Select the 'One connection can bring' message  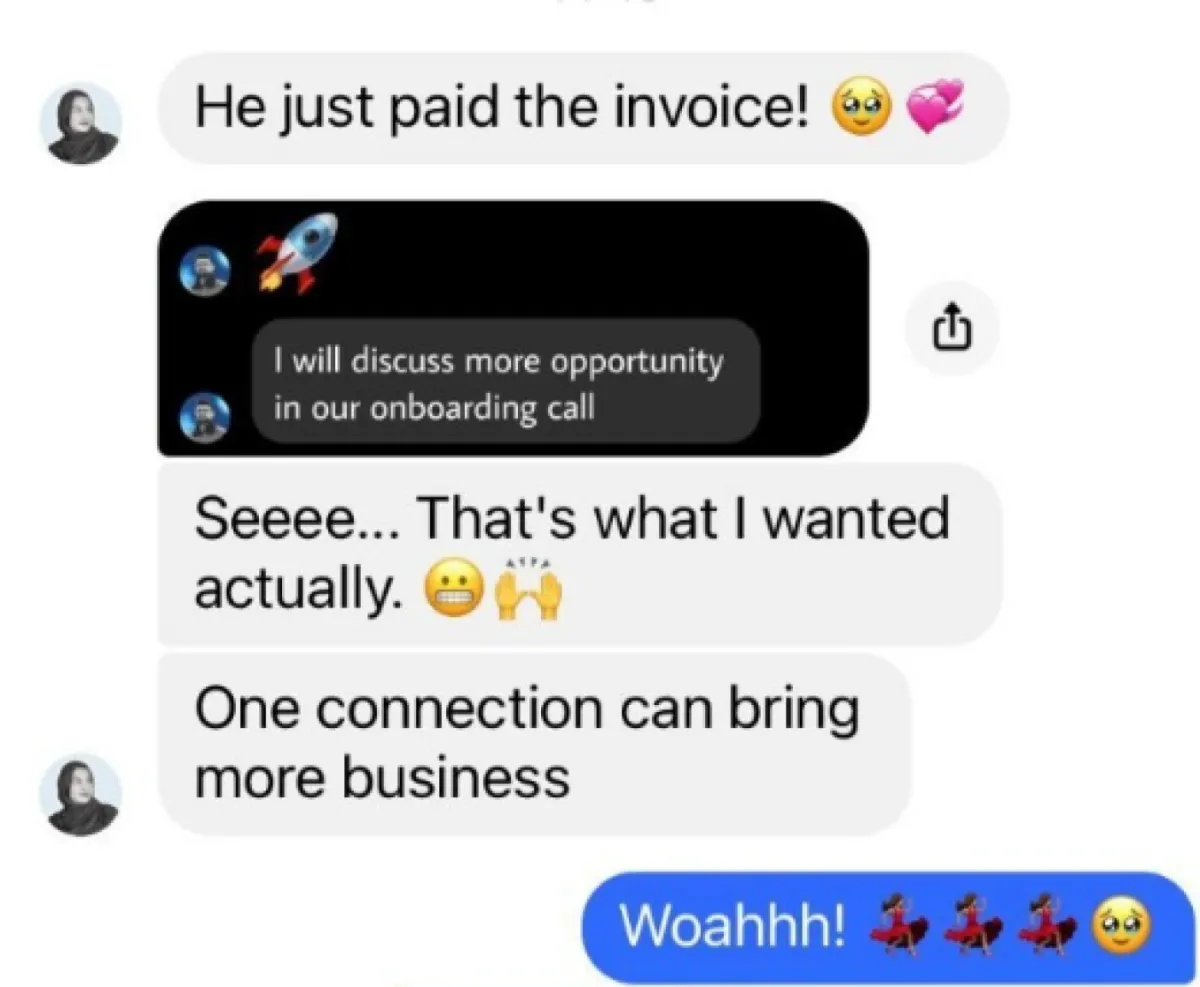[x=535, y=743]
